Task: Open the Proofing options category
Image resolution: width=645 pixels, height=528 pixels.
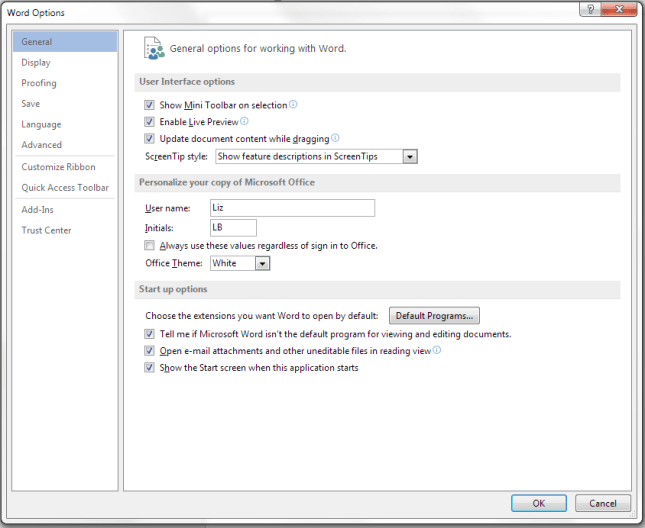Action: tap(39, 83)
